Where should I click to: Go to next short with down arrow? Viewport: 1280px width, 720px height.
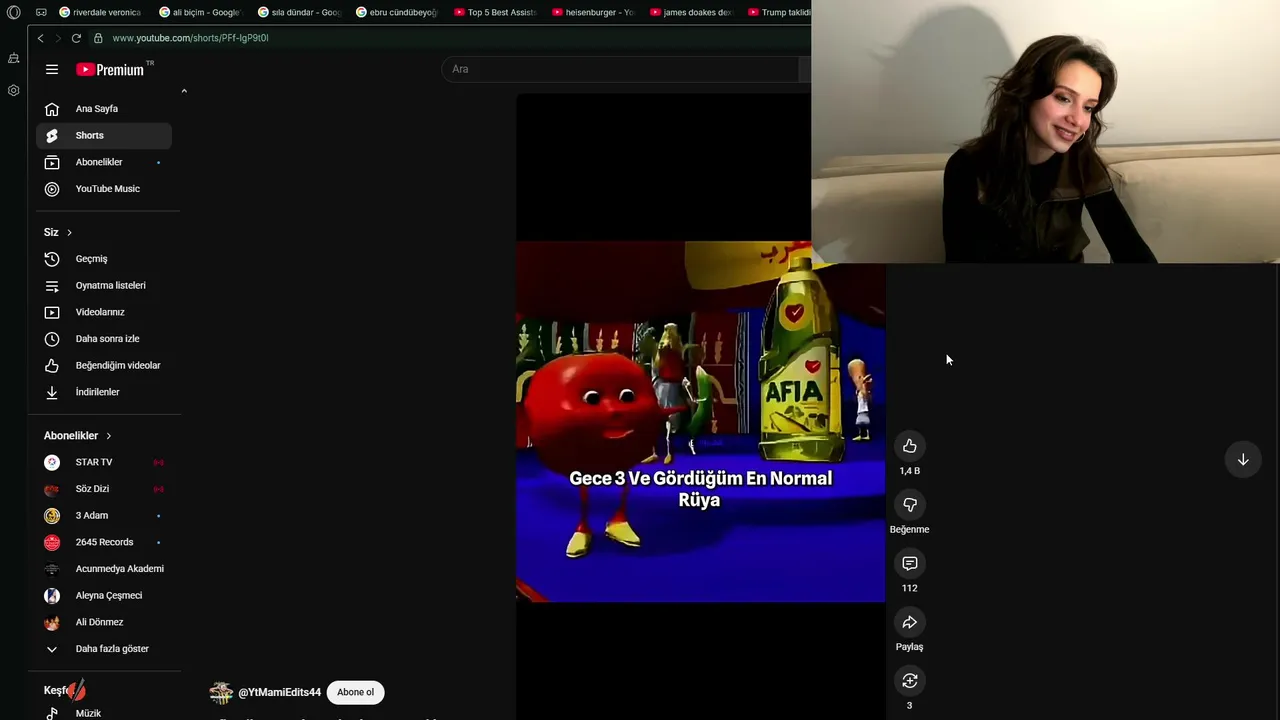pyautogui.click(x=1243, y=460)
